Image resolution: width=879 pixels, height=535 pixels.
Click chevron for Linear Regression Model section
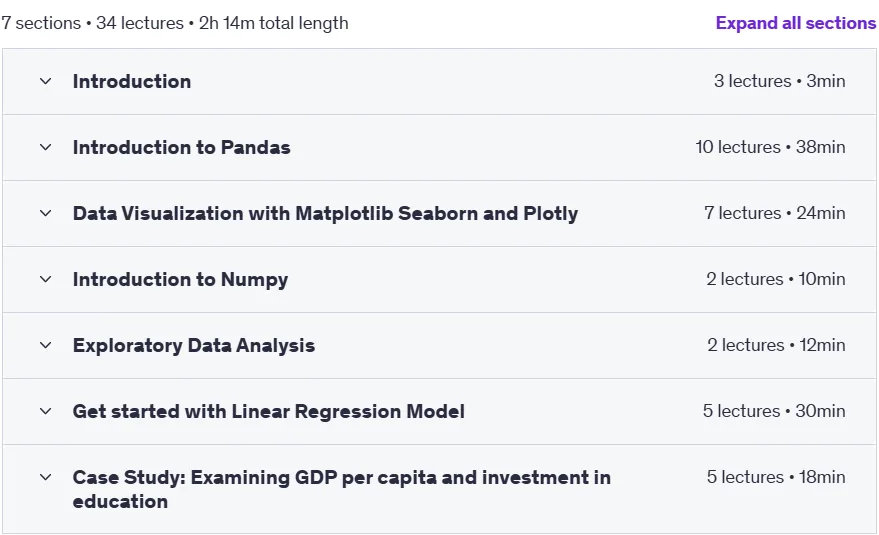tap(45, 412)
